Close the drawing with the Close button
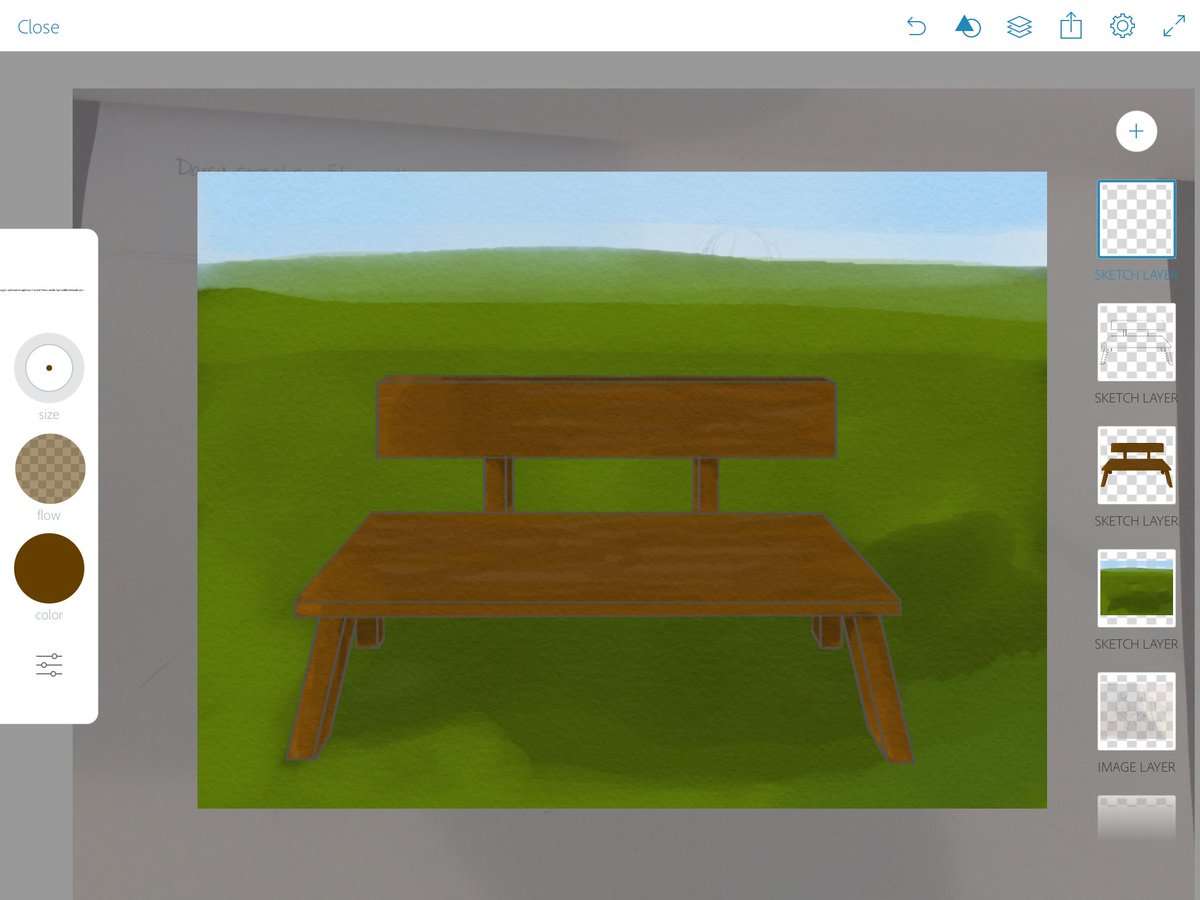This screenshot has width=1200, height=900. click(38, 27)
